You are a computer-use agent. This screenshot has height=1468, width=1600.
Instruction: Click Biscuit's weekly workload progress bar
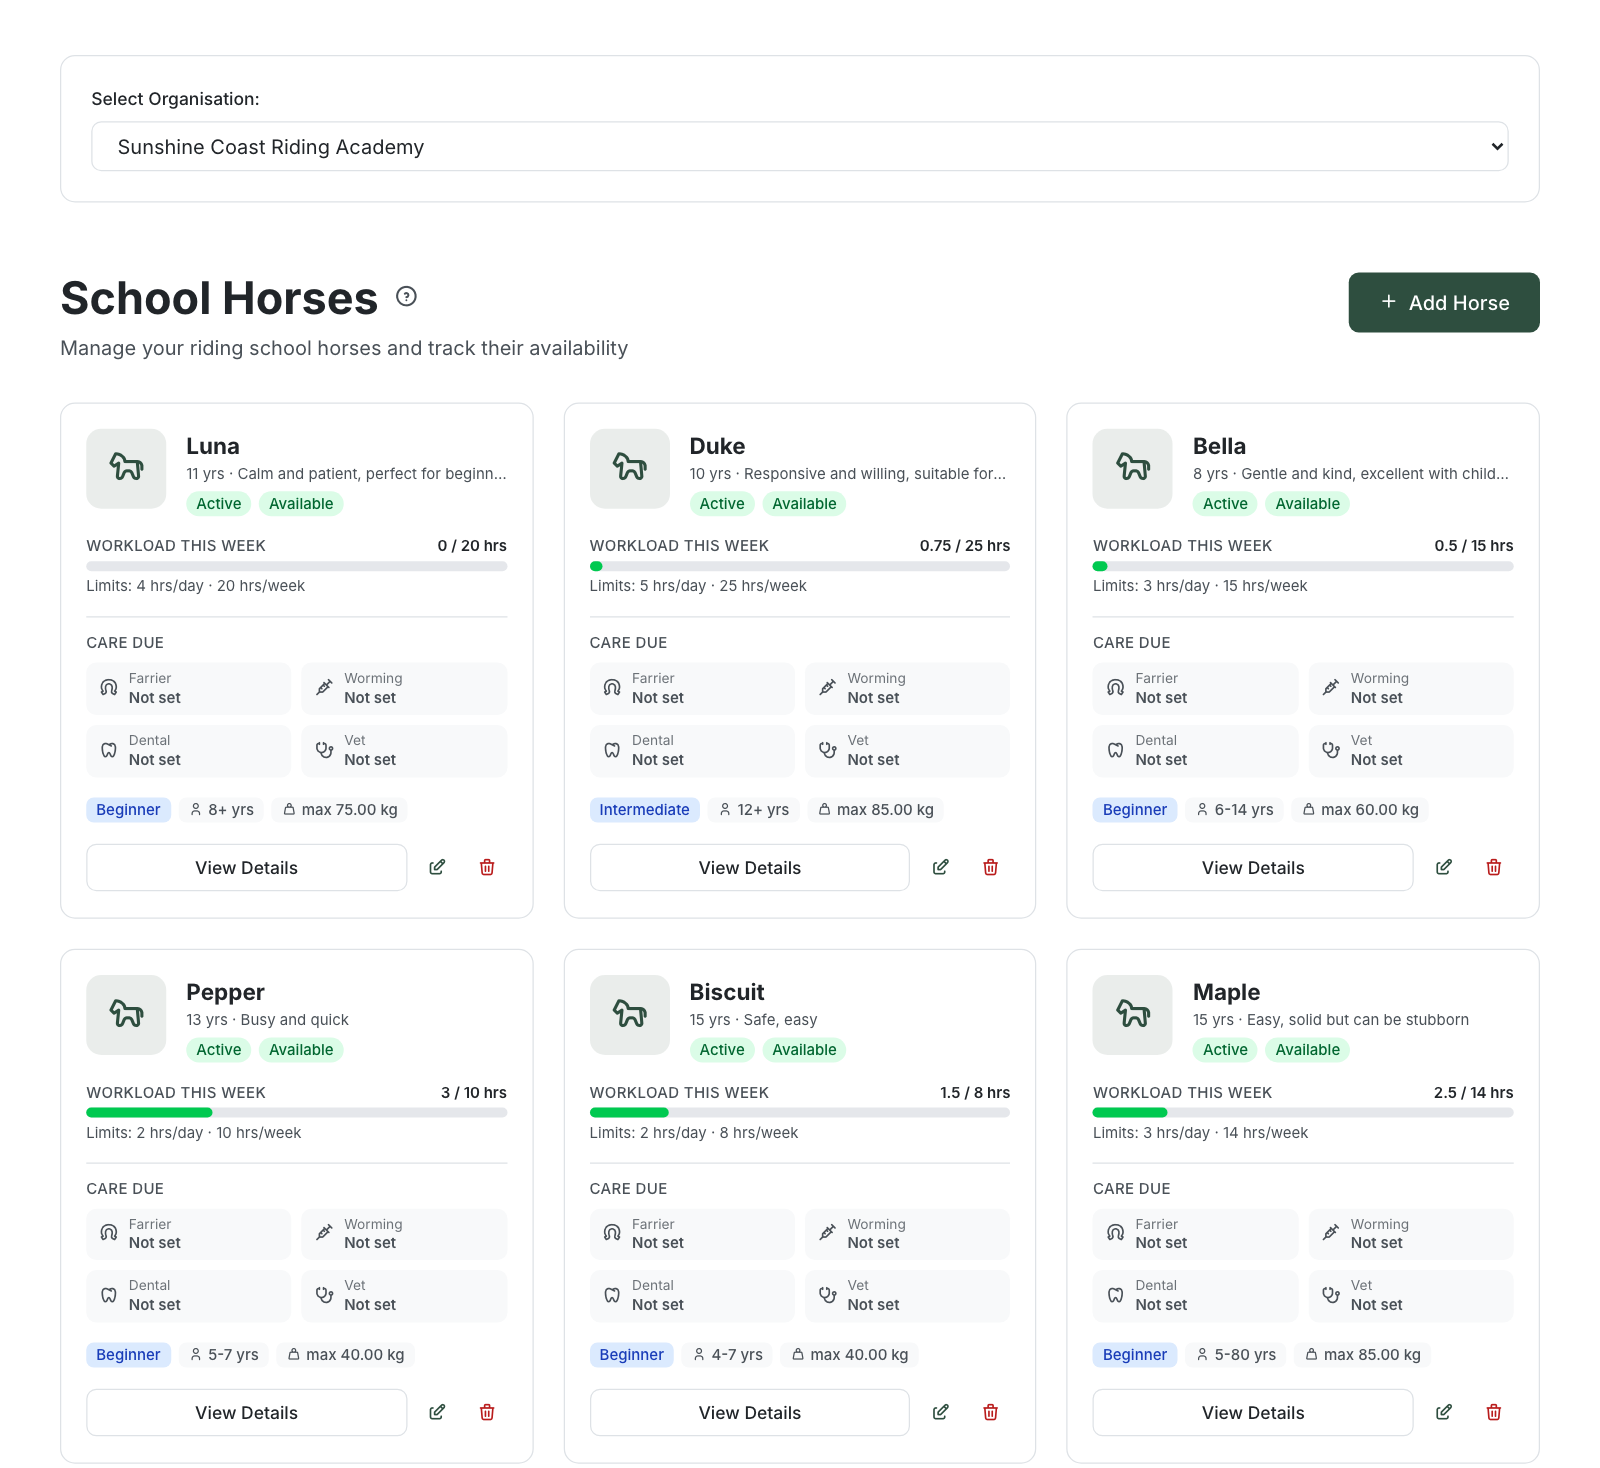pos(799,1112)
